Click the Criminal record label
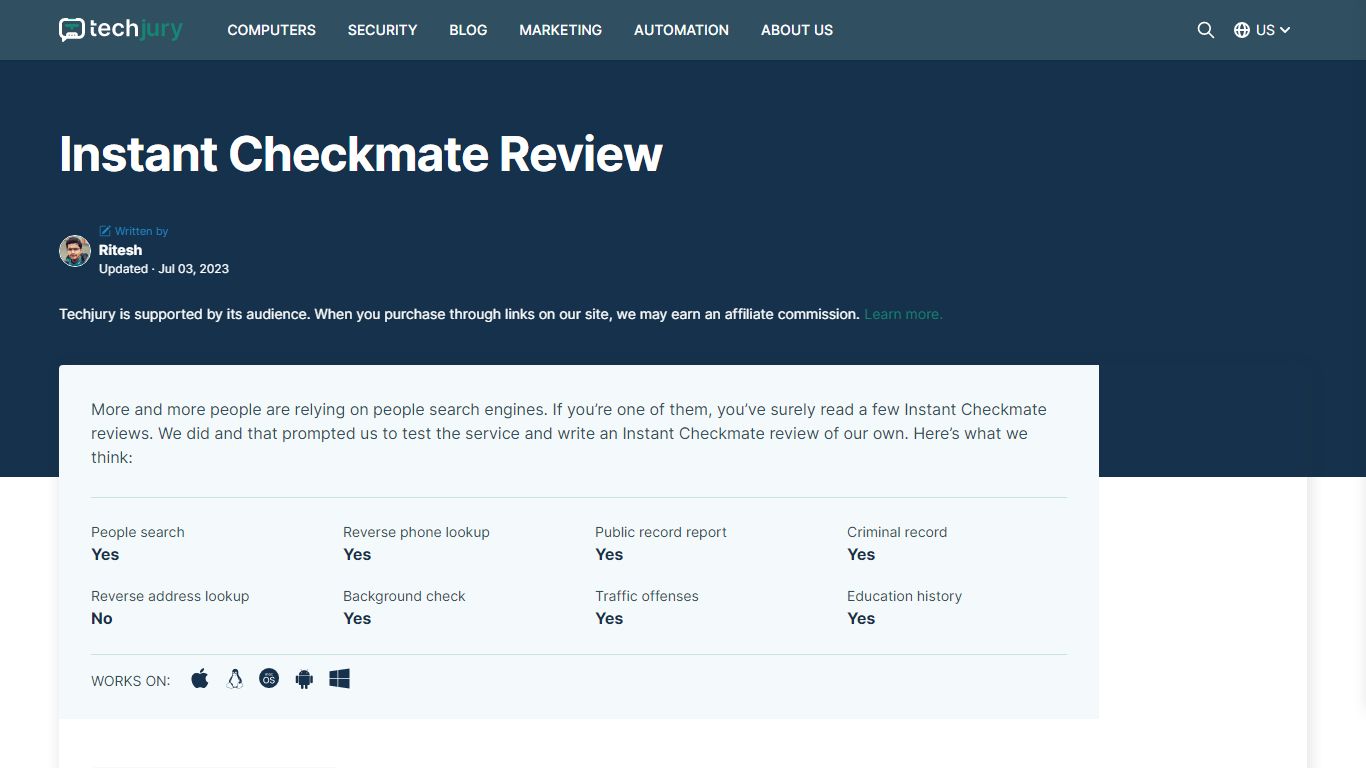The image size is (1366, 768). click(897, 532)
